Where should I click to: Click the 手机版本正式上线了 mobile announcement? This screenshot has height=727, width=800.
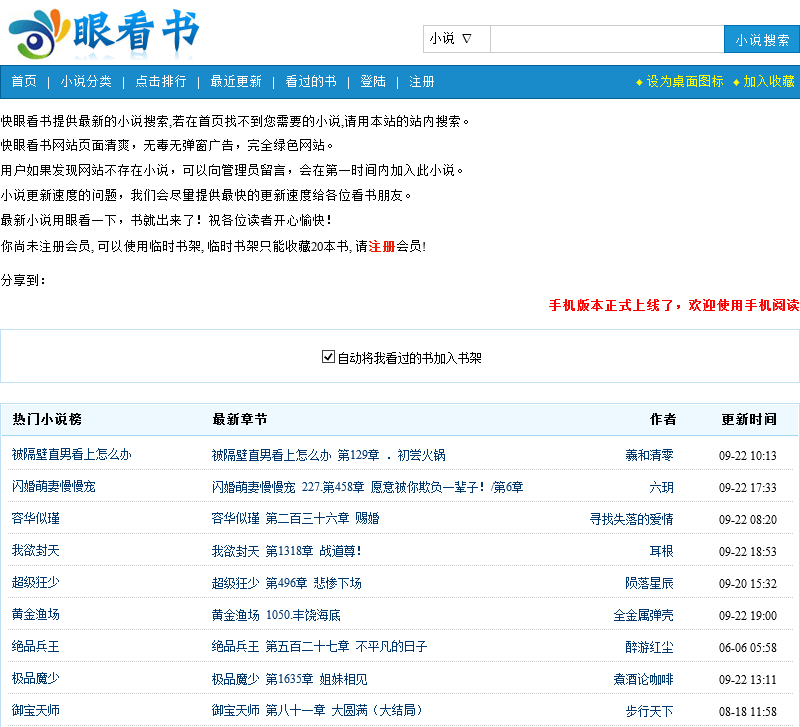coord(673,305)
